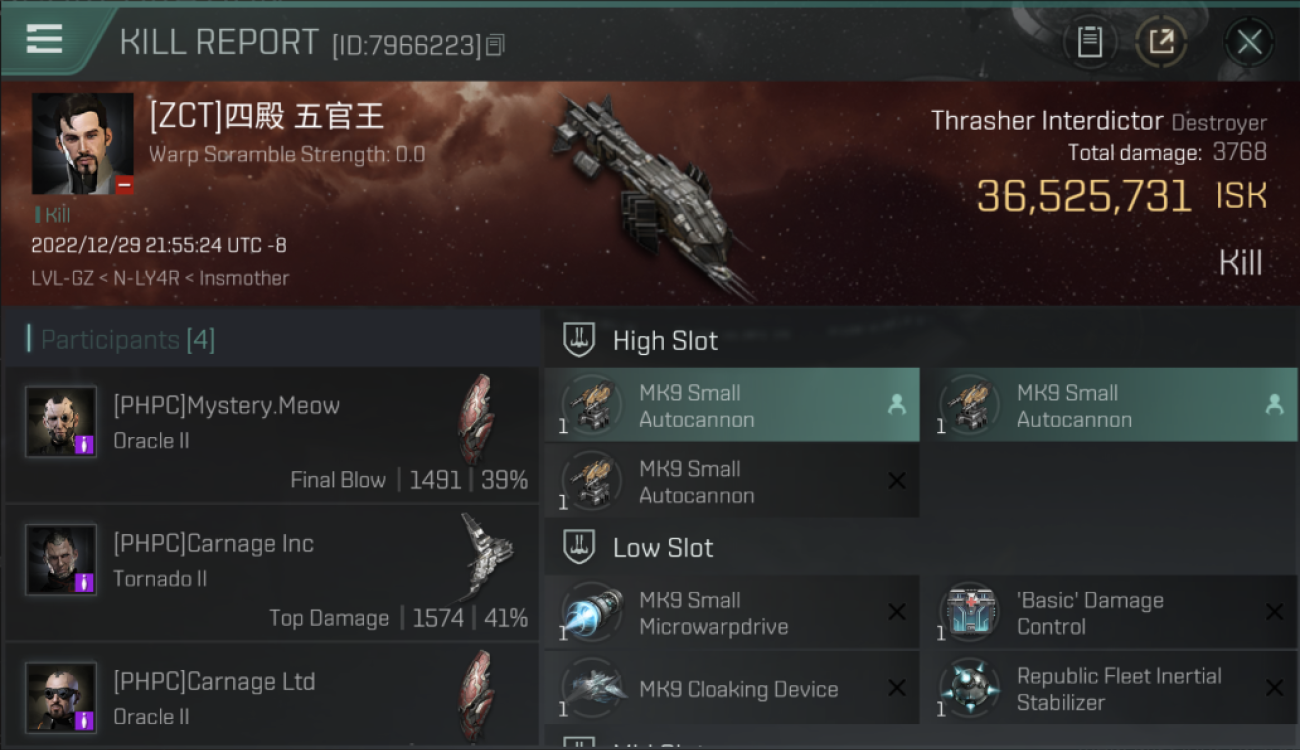Image resolution: width=1300 pixels, height=750 pixels.
Task: Share kill report via export icon
Action: 1160,42
